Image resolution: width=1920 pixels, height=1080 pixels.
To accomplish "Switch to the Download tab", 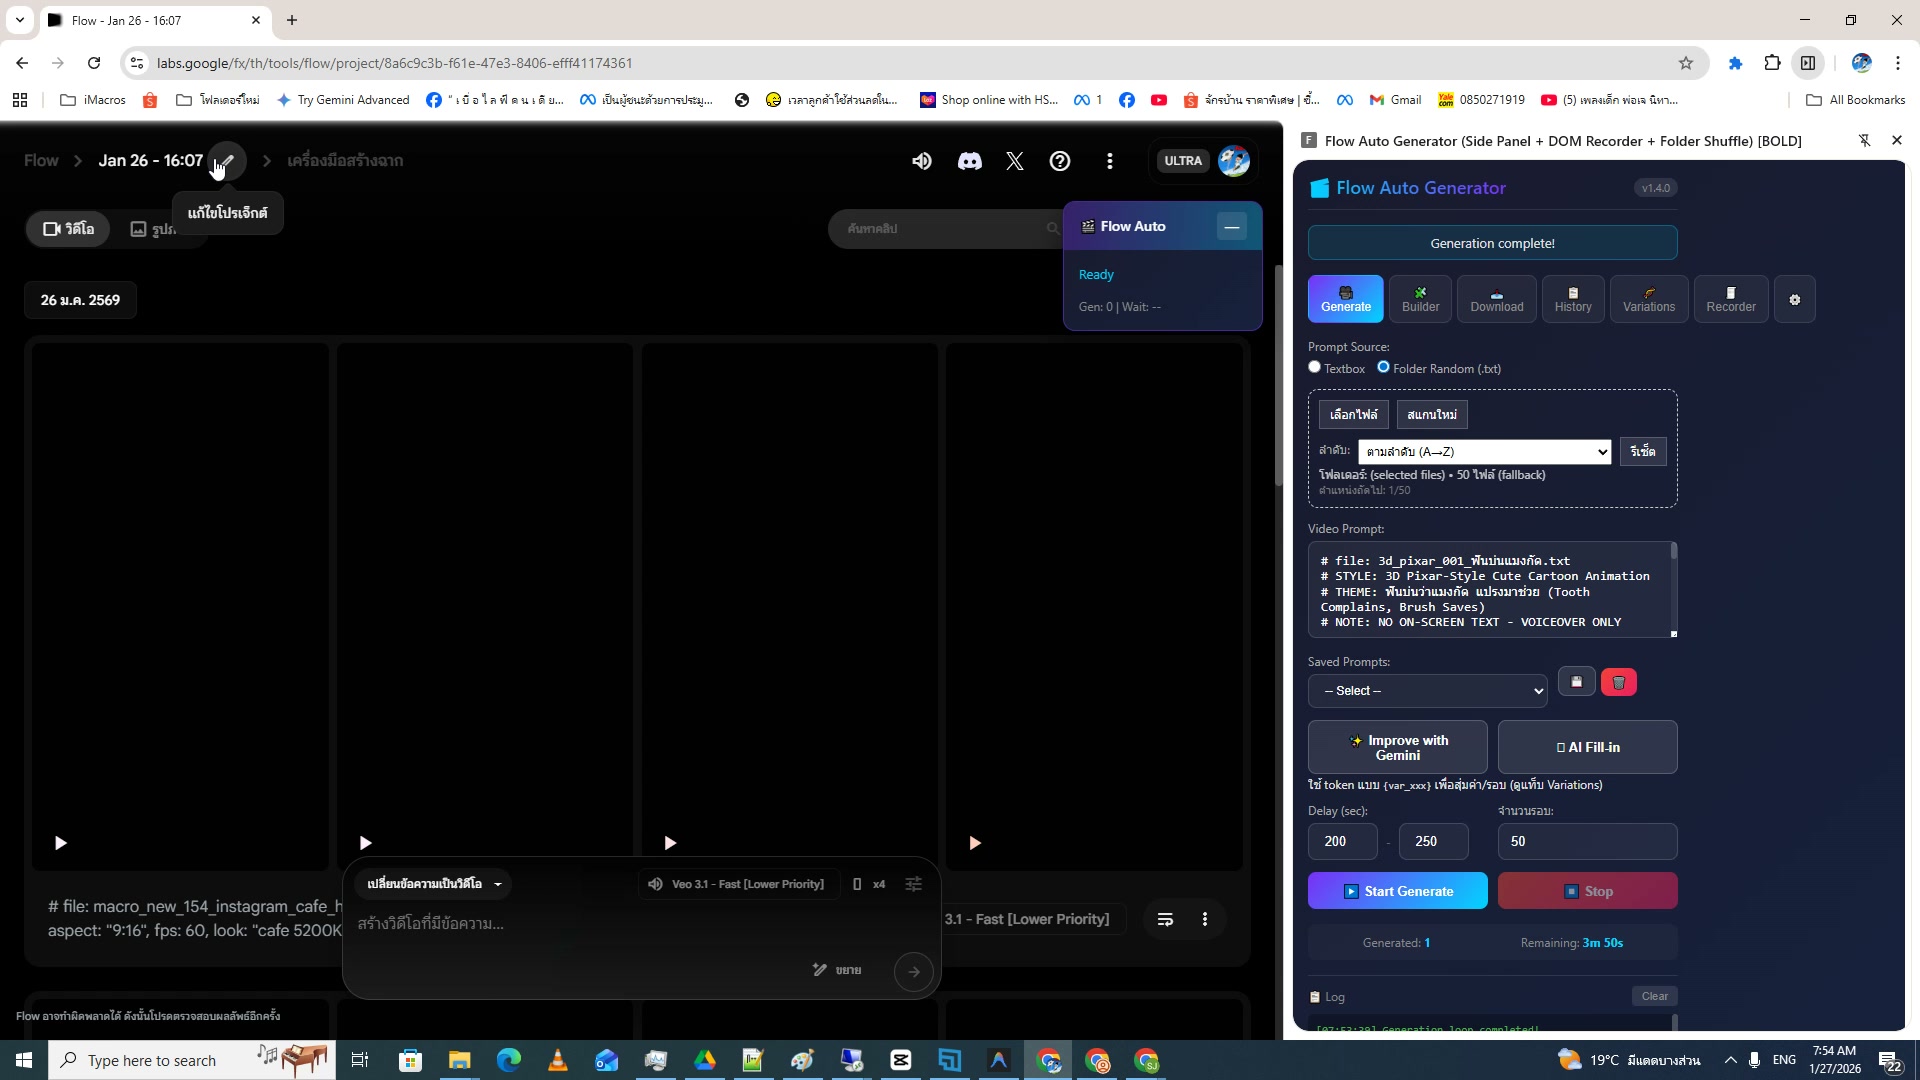I will tap(1496, 299).
